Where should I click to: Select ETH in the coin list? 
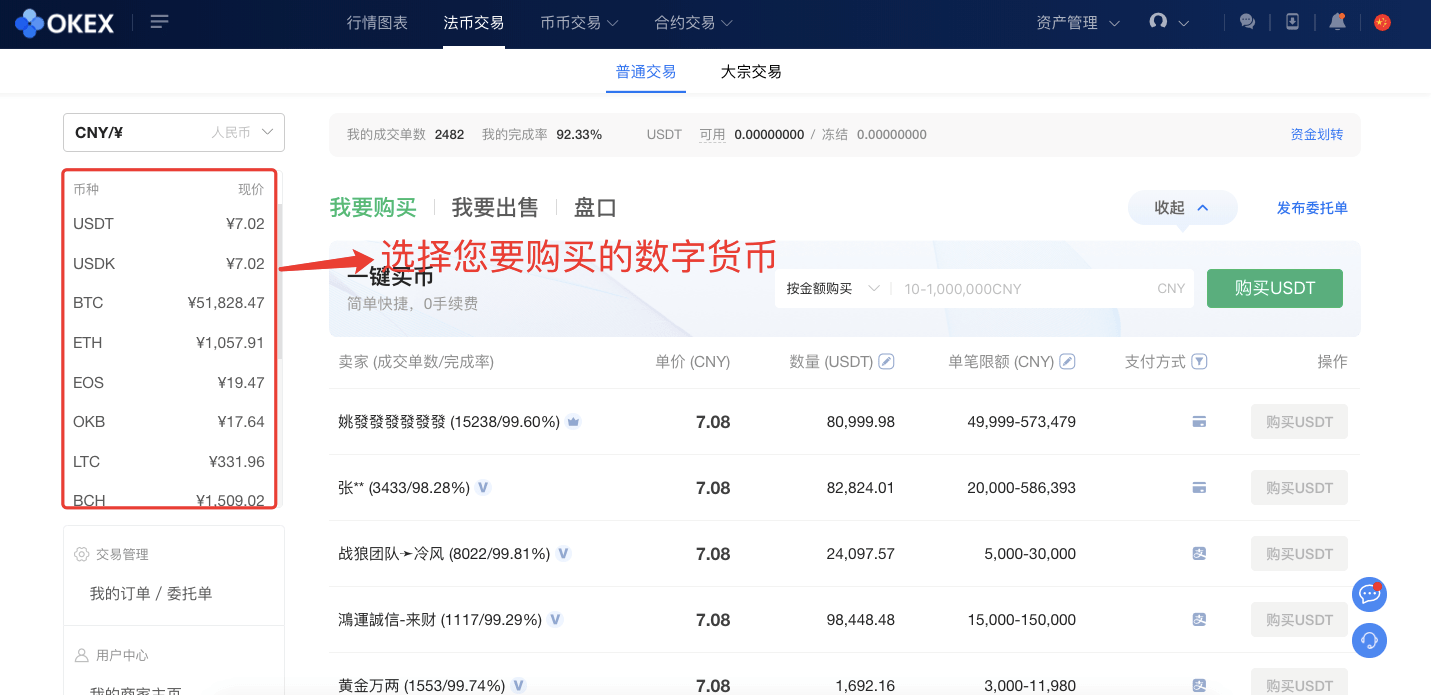pos(169,343)
